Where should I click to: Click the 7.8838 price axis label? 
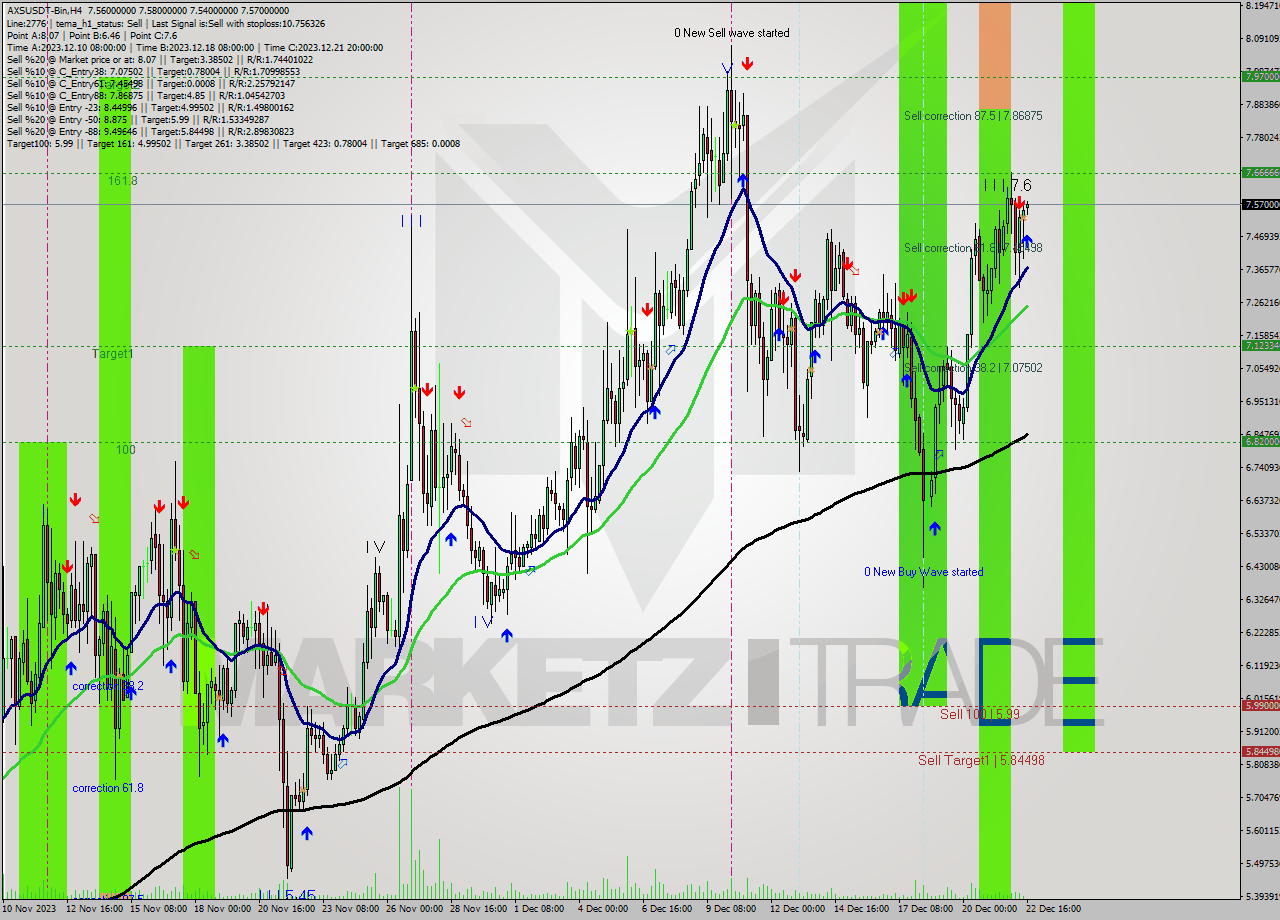tap(1262, 104)
